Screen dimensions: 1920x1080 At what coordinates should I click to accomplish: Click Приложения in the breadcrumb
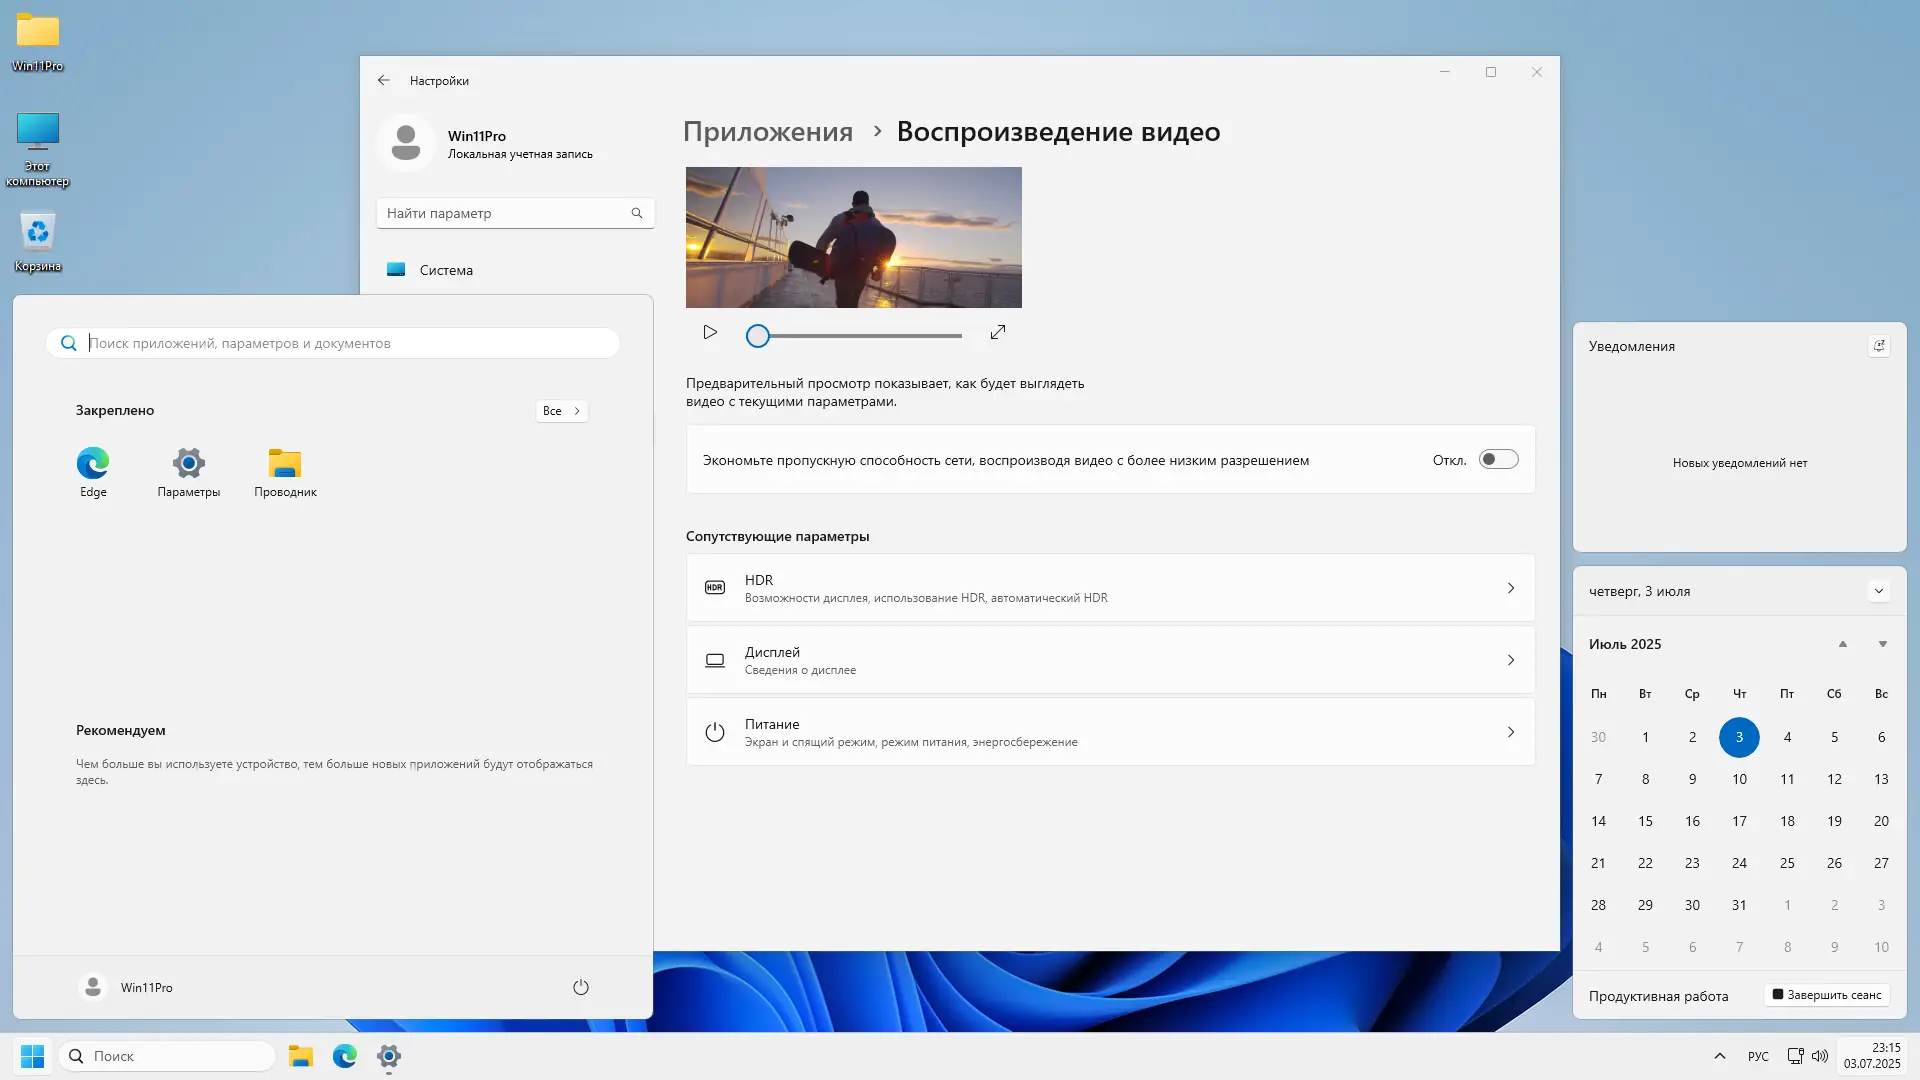pyautogui.click(x=767, y=131)
